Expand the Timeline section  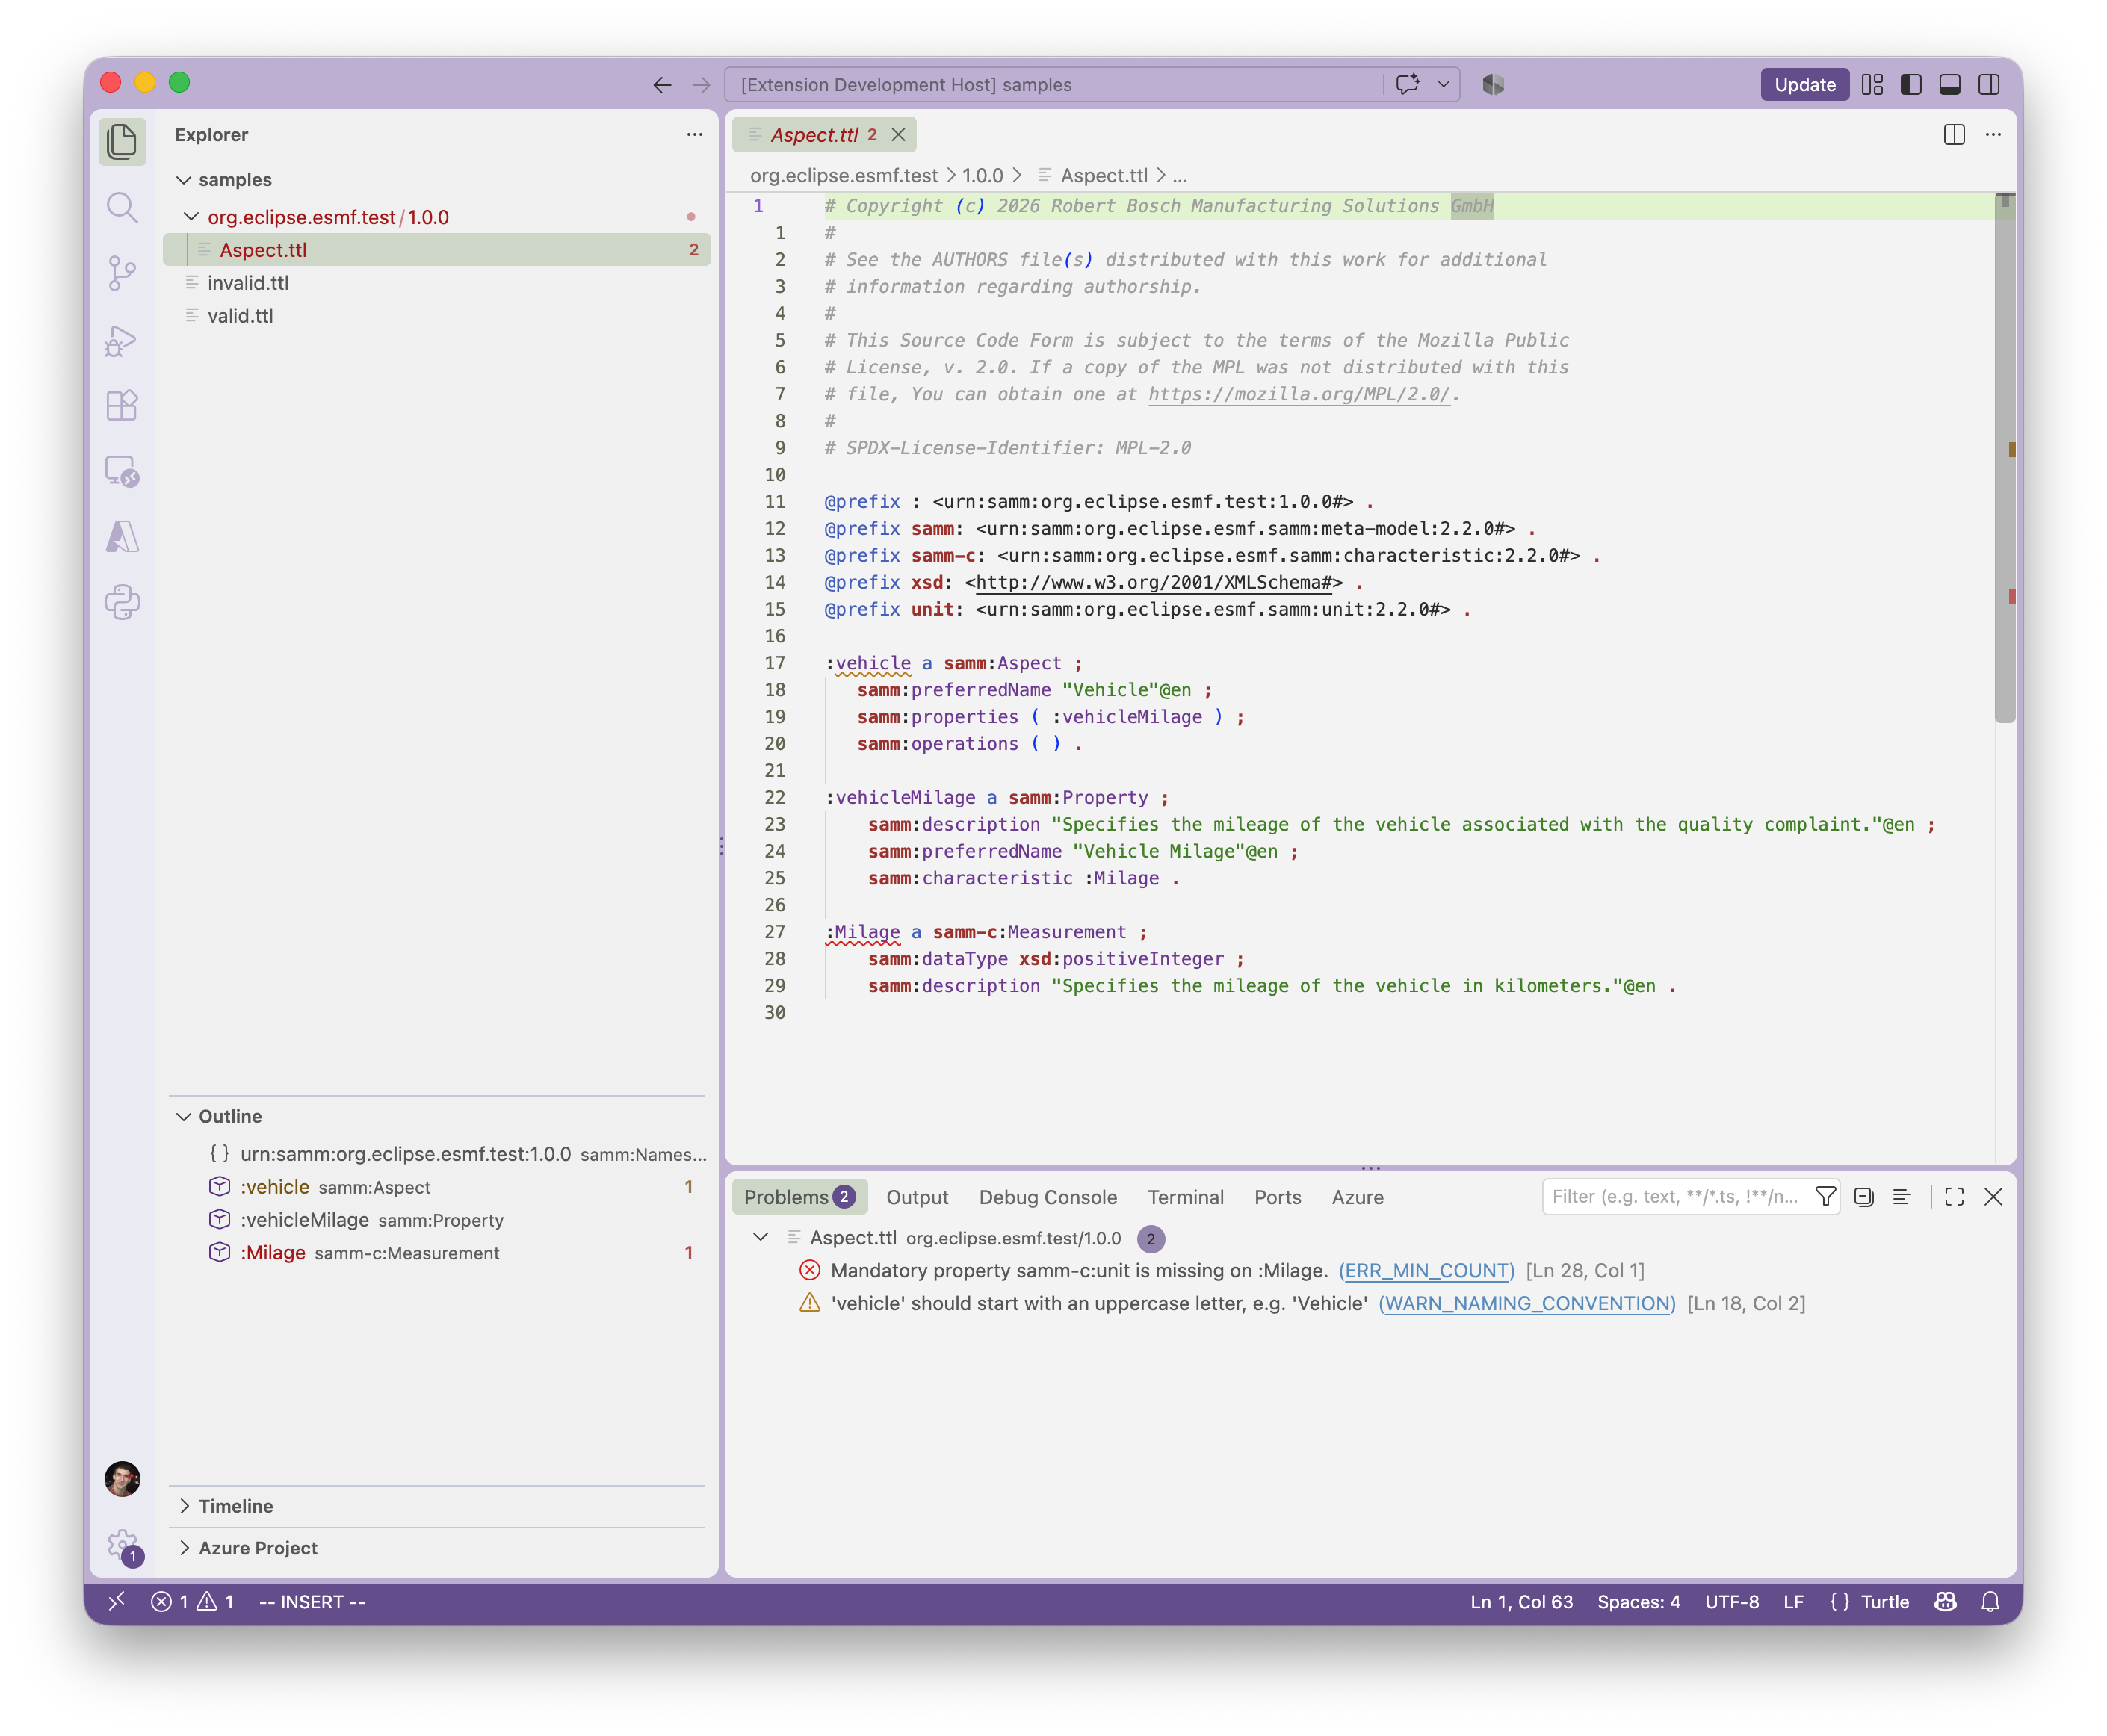coord(184,1506)
